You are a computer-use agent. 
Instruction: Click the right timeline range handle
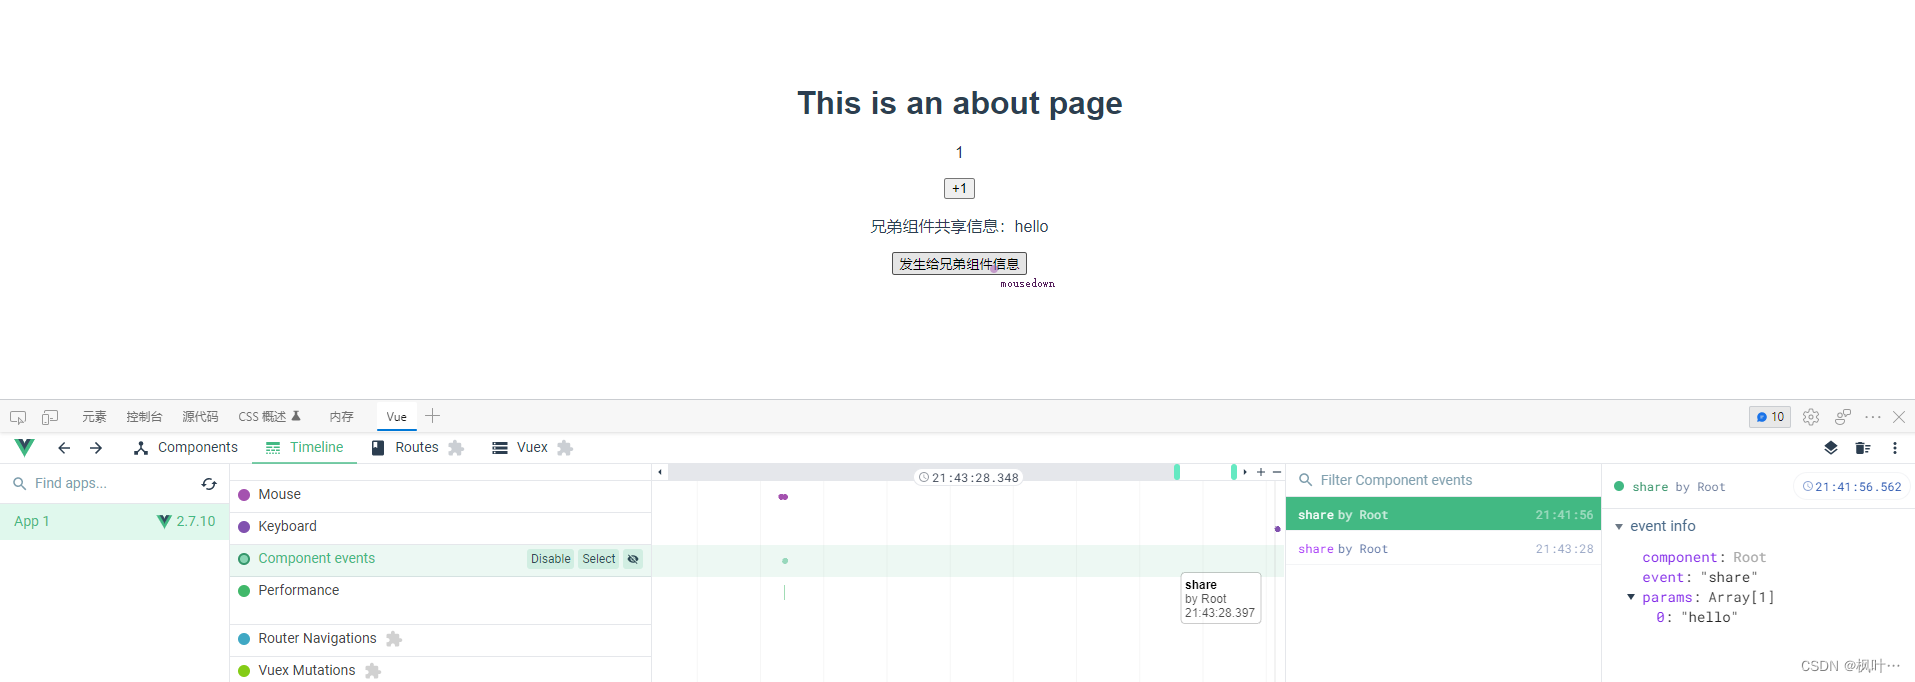[1234, 472]
